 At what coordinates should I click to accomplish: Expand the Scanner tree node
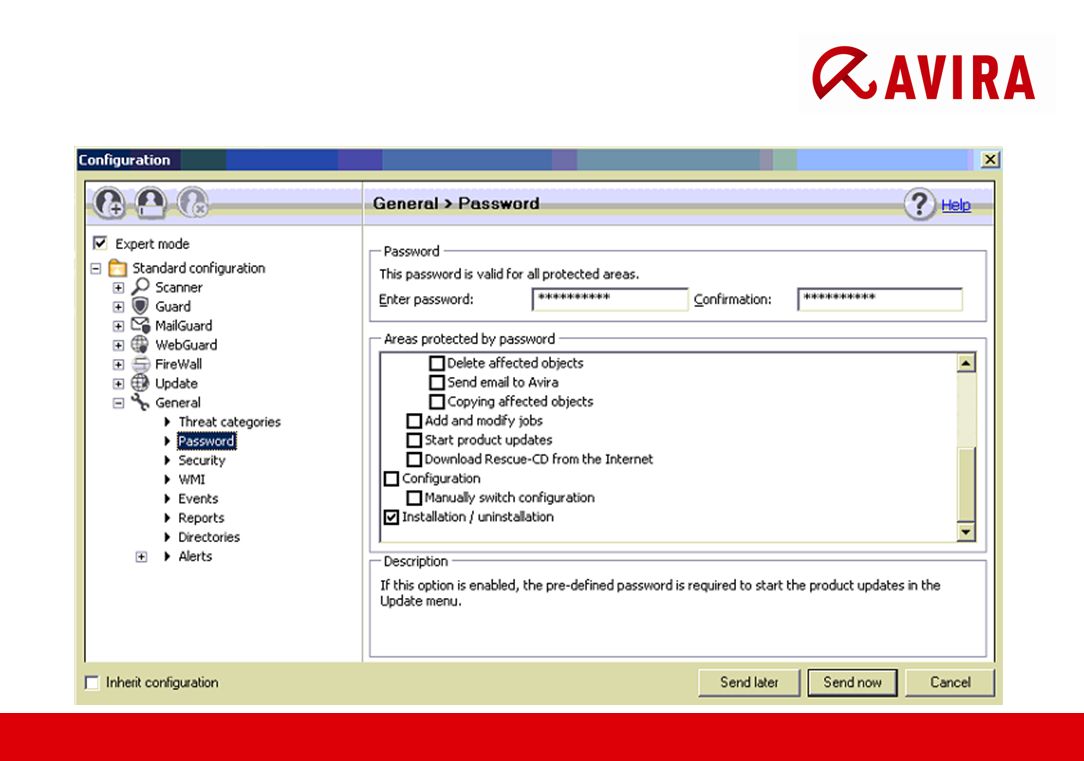119,288
